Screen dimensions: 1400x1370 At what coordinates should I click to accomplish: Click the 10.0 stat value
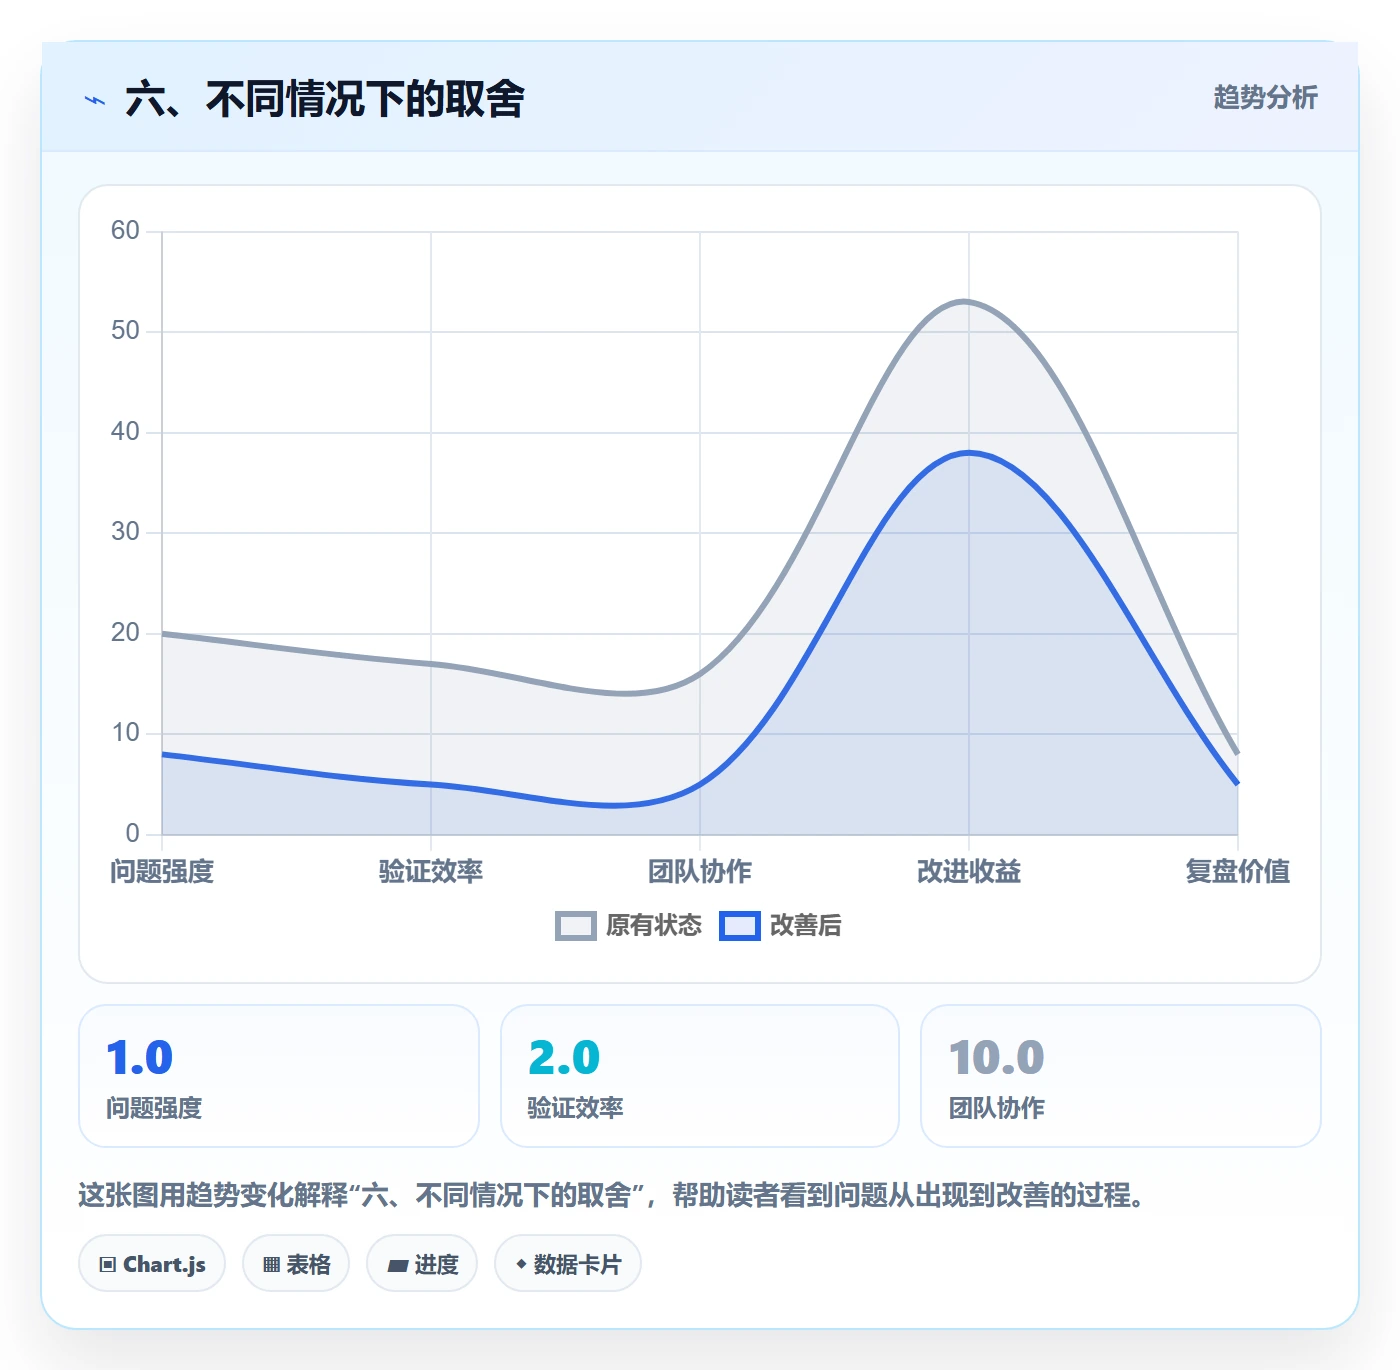tap(996, 1058)
